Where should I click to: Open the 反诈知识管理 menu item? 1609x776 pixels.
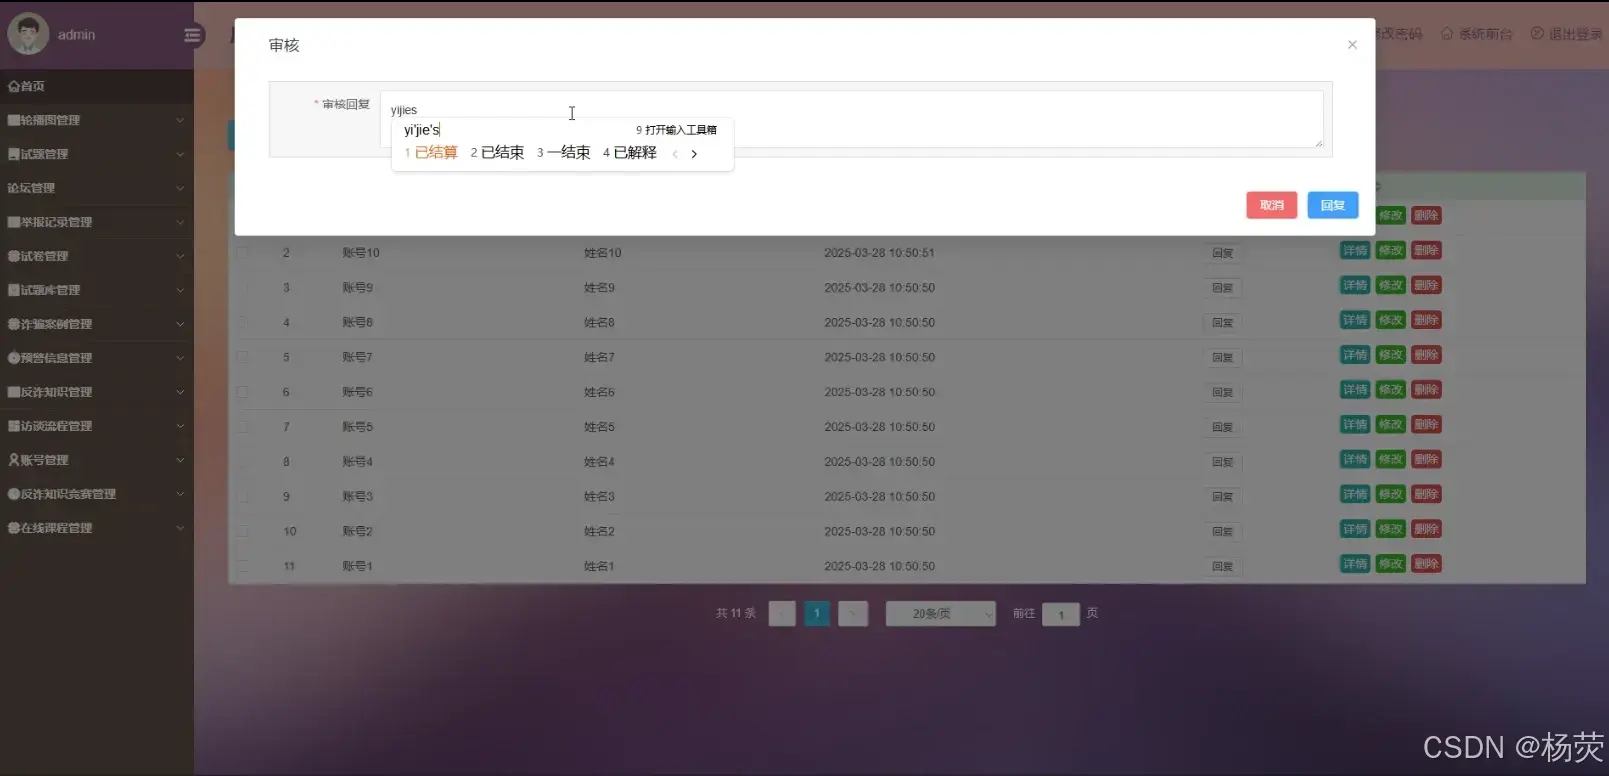click(x=96, y=392)
